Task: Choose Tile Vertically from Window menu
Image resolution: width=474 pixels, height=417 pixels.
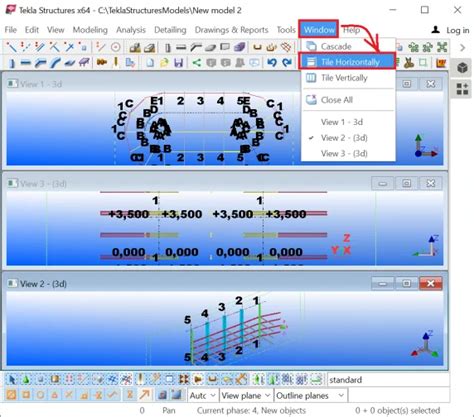Action: (348, 78)
